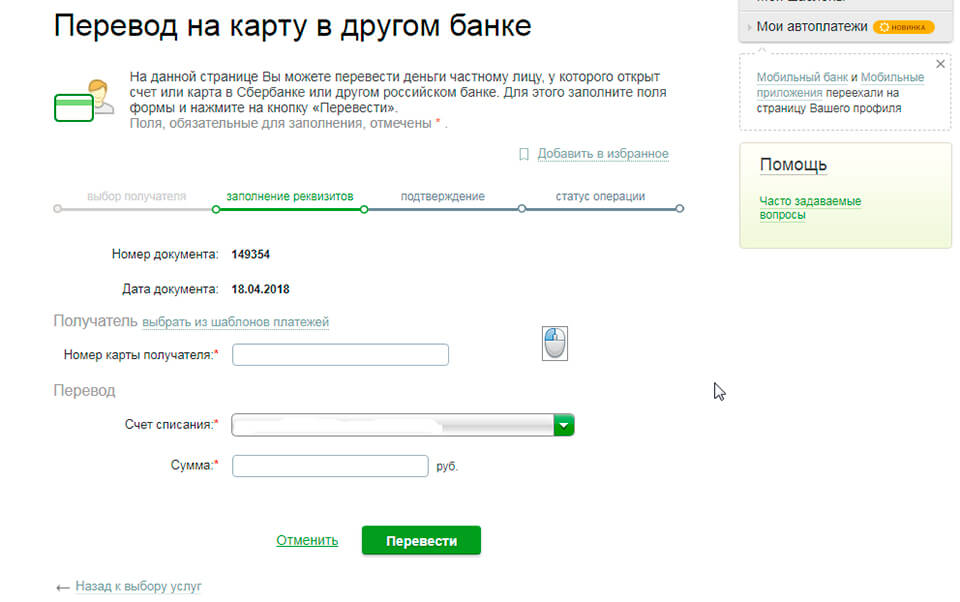Click the card-and-person transfer icon
Image resolution: width=960 pixels, height=602 pixels.
click(84, 100)
